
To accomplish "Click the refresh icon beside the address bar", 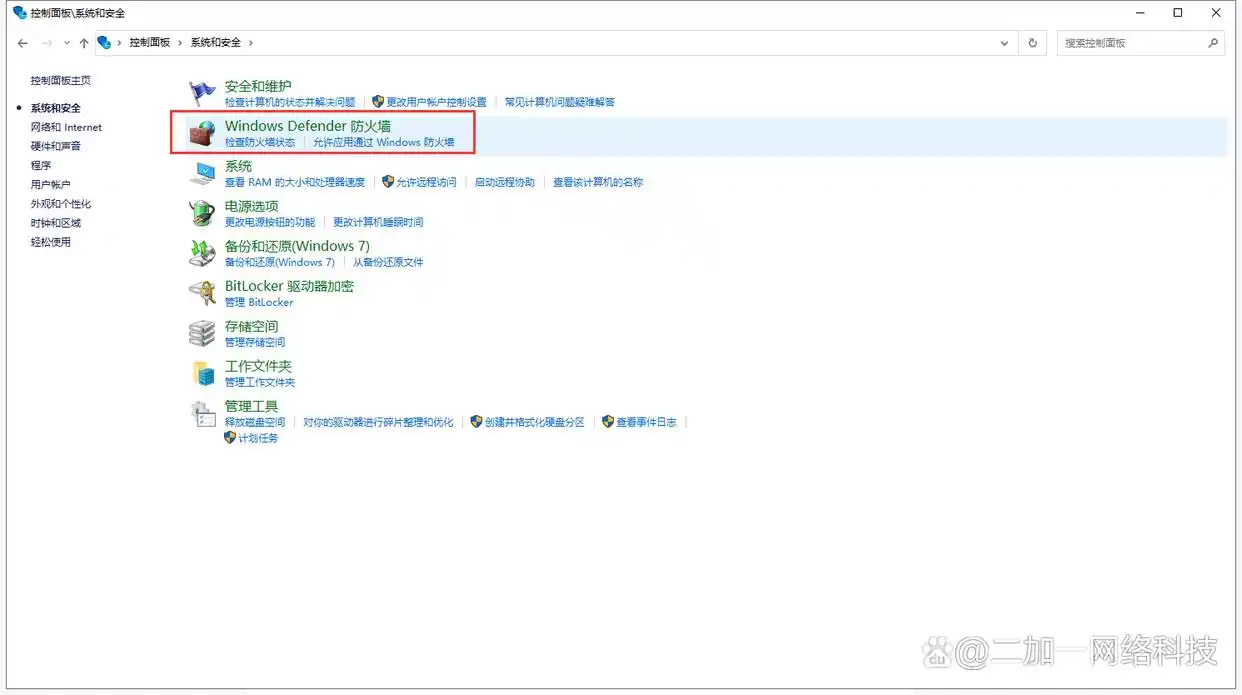I will pos(1032,43).
